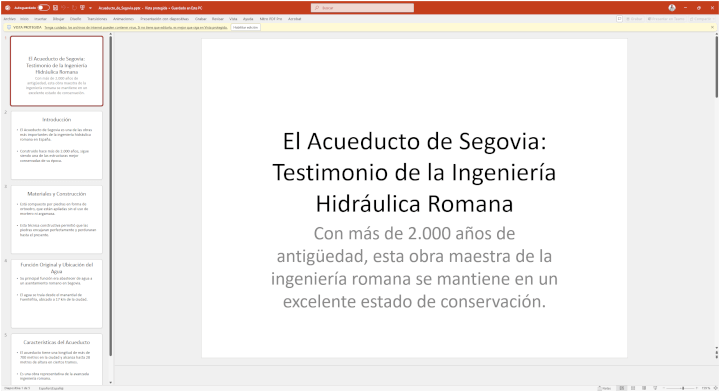Image resolution: width=720 pixels, height=392 pixels.
Task: Close the protected view message bar
Action: (x=712, y=28)
